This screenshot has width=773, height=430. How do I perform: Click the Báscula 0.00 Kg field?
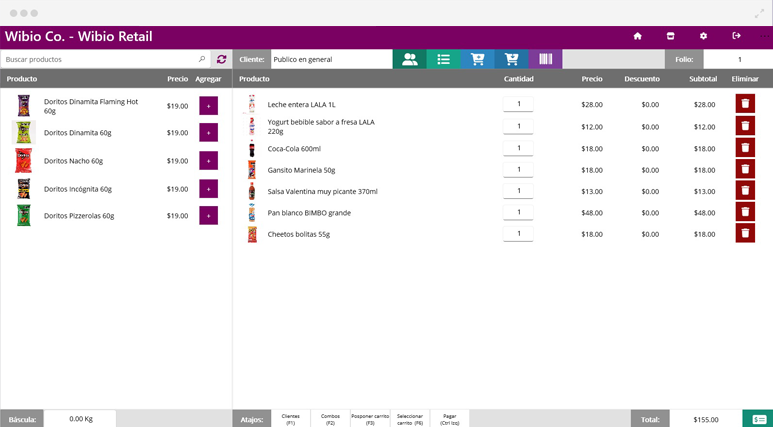pos(80,419)
